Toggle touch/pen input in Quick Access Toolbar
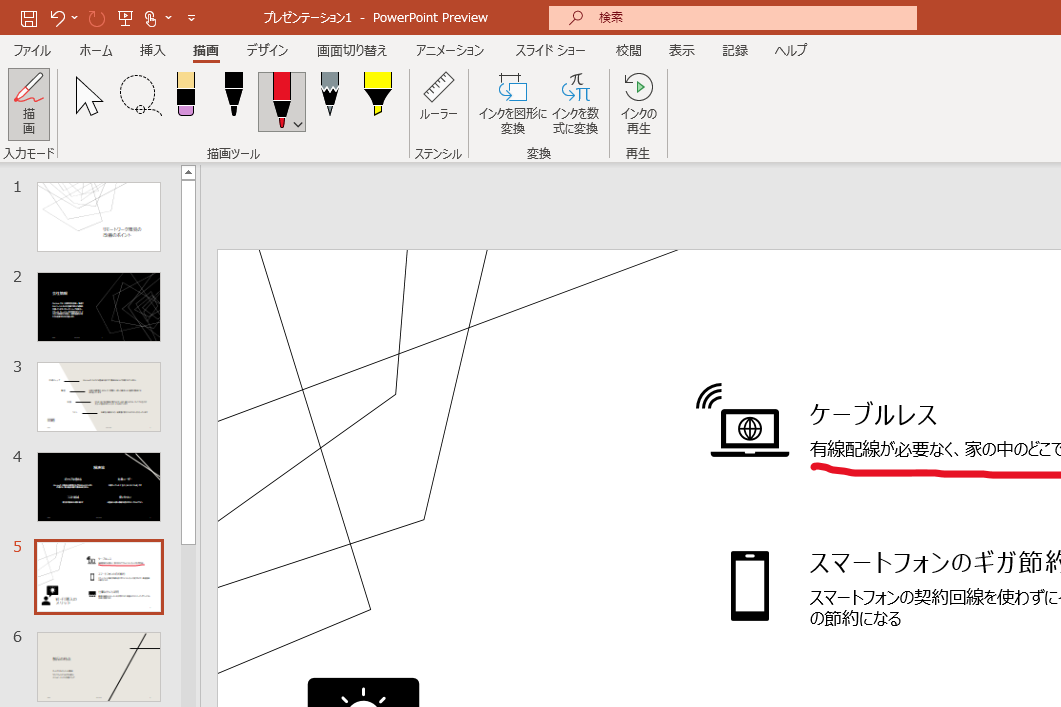This screenshot has width=1061, height=707. (x=151, y=17)
